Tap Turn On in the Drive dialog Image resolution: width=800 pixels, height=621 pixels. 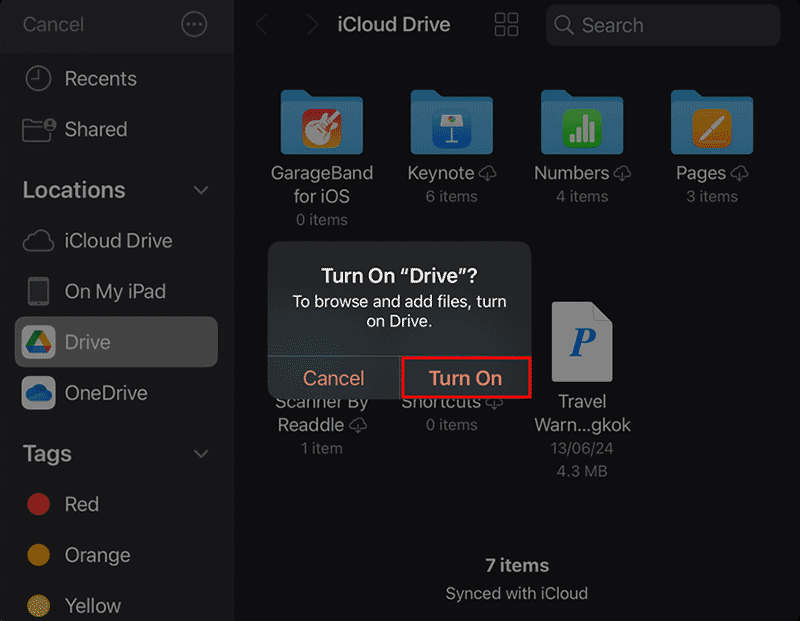(x=466, y=377)
